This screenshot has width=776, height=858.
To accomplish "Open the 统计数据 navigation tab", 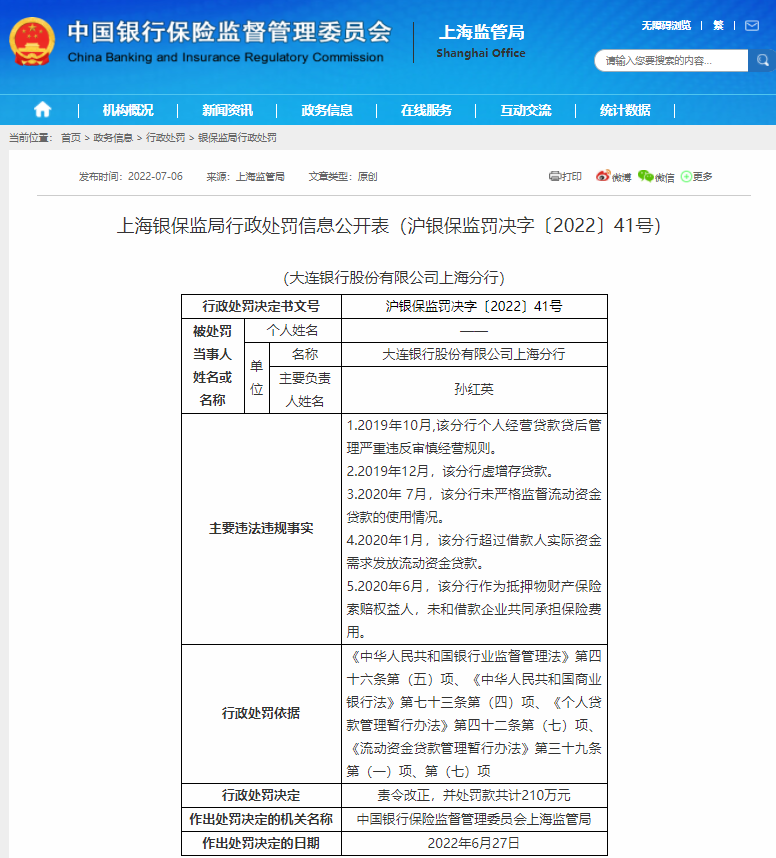I will click(625, 110).
